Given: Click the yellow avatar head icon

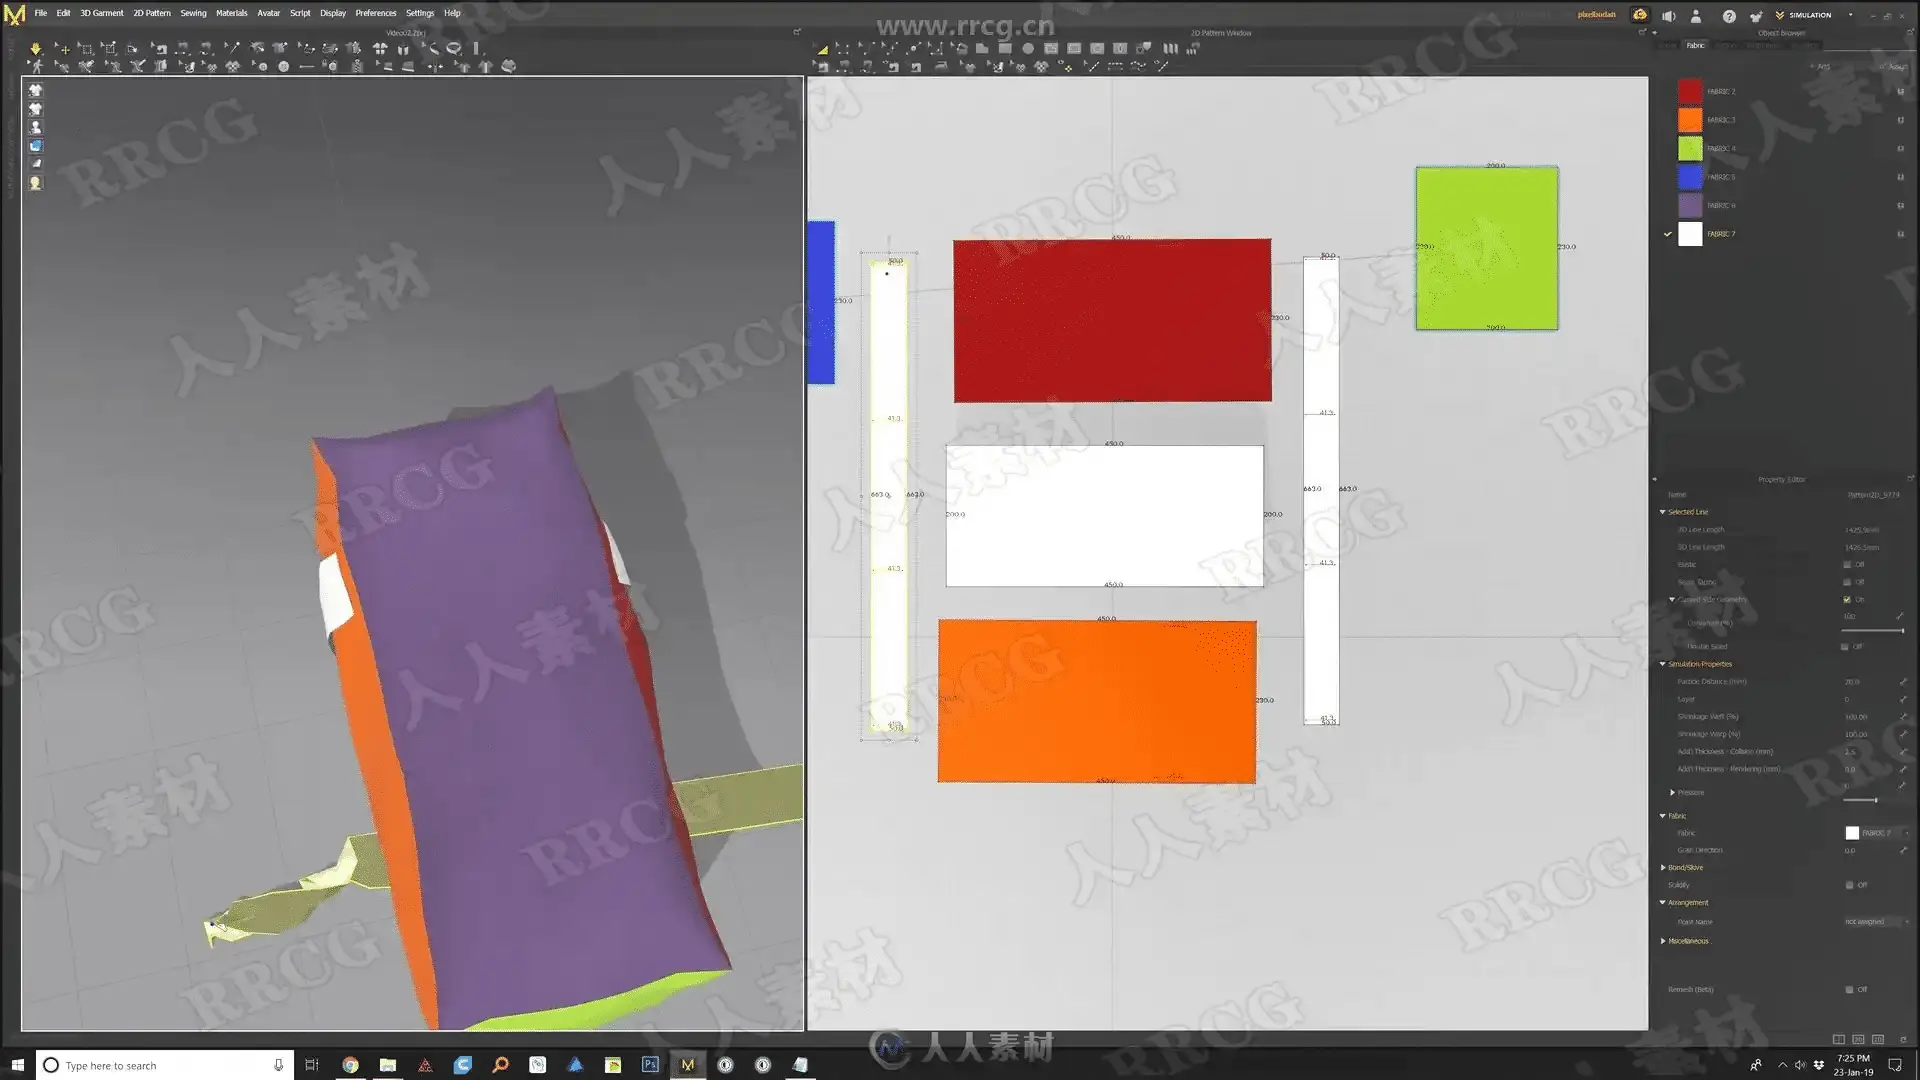Looking at the screenshot, I should coord(35,183).
